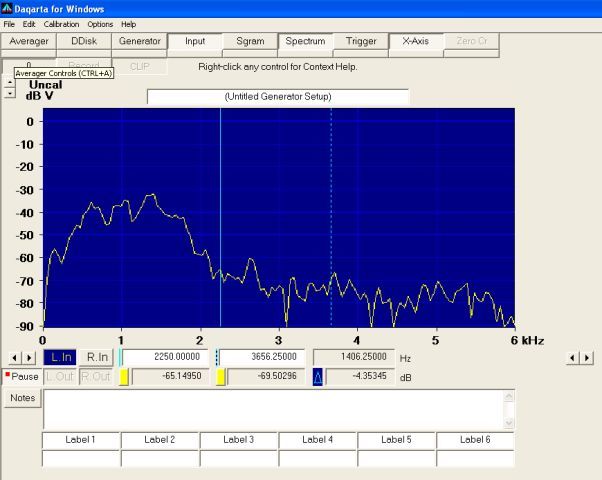Click the Averager button
The height and width of the screenshot is (480, 602).
[x=29, y=41]
